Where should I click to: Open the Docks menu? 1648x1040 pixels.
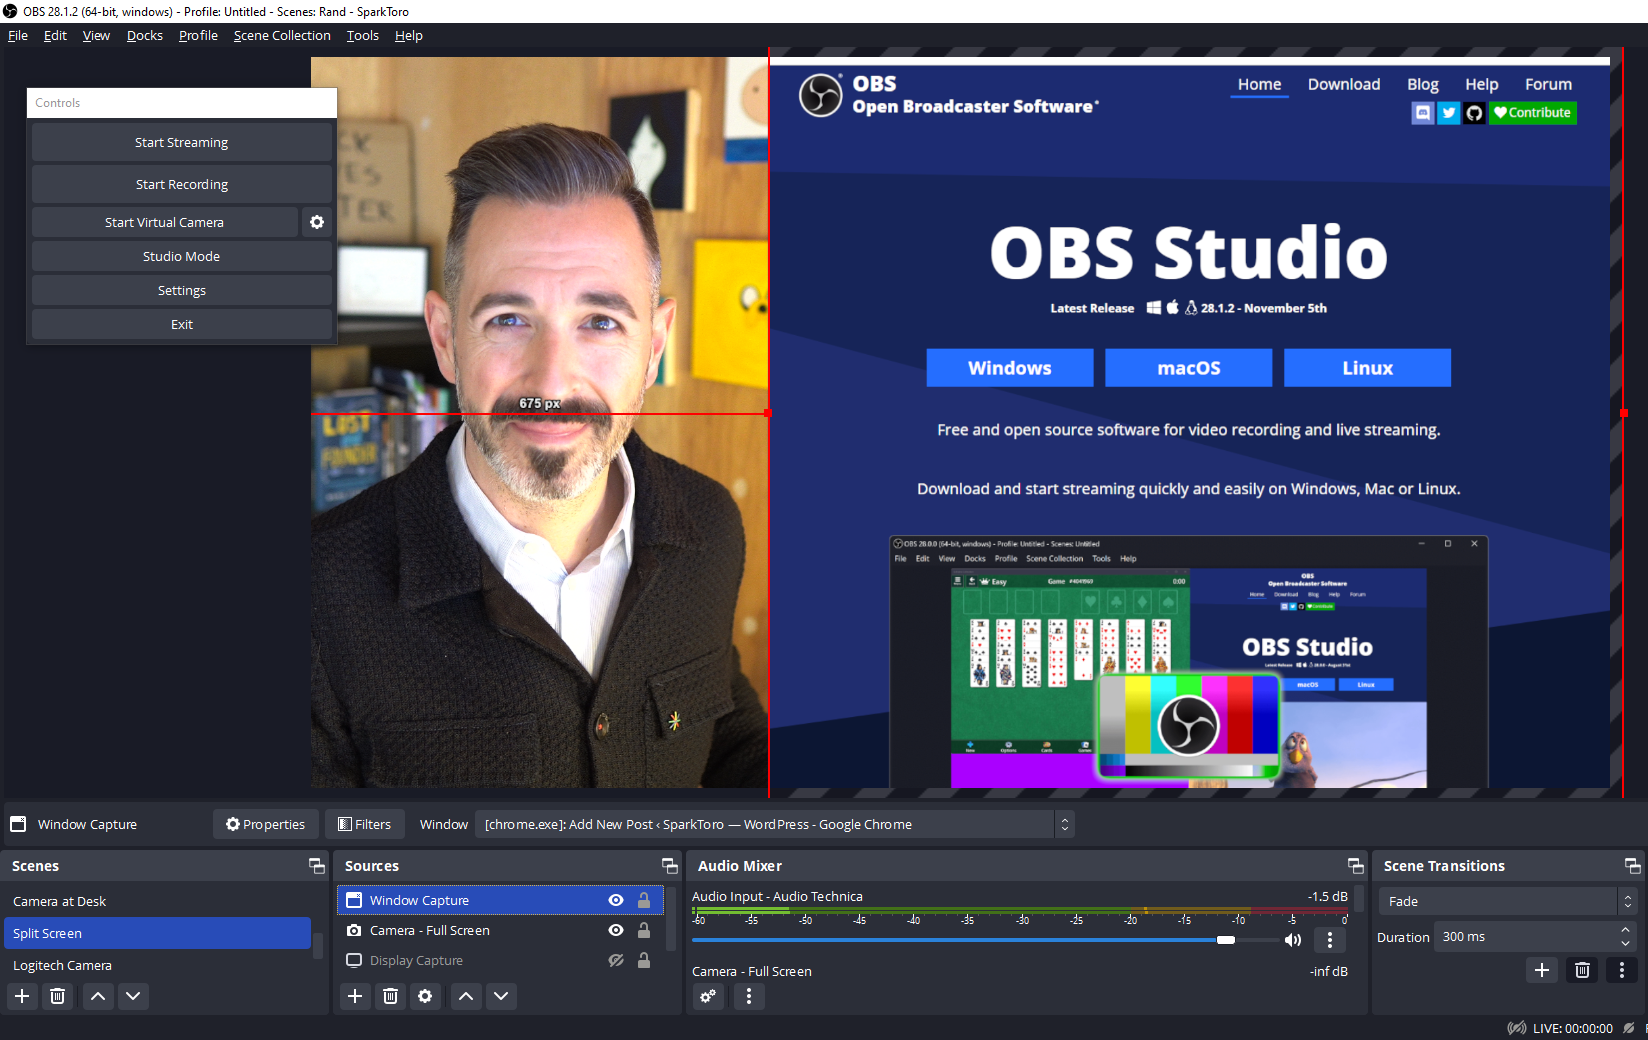[x=144, y=35]
